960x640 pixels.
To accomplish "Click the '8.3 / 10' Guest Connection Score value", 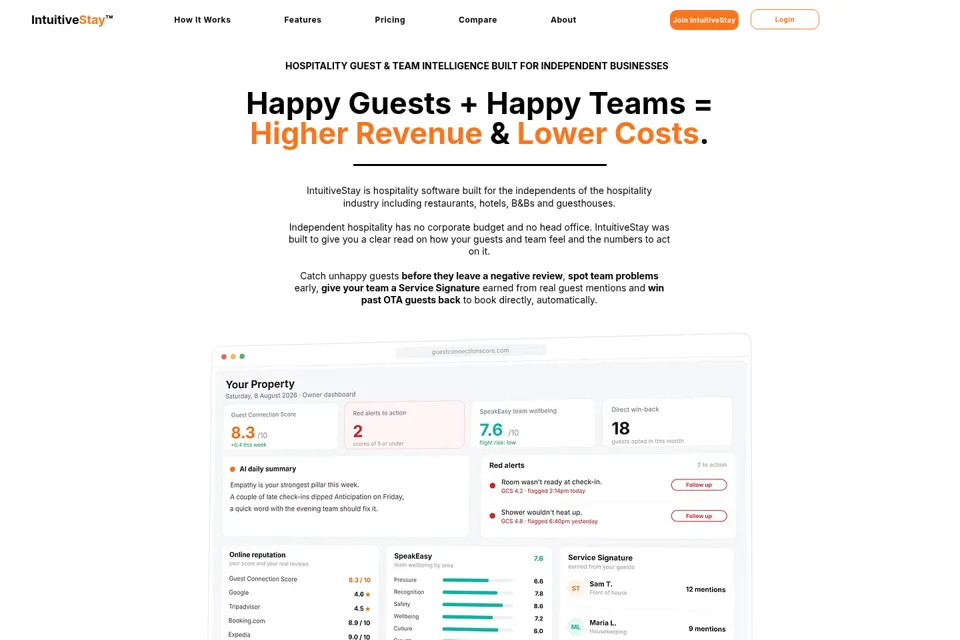I will coord(359,580).
